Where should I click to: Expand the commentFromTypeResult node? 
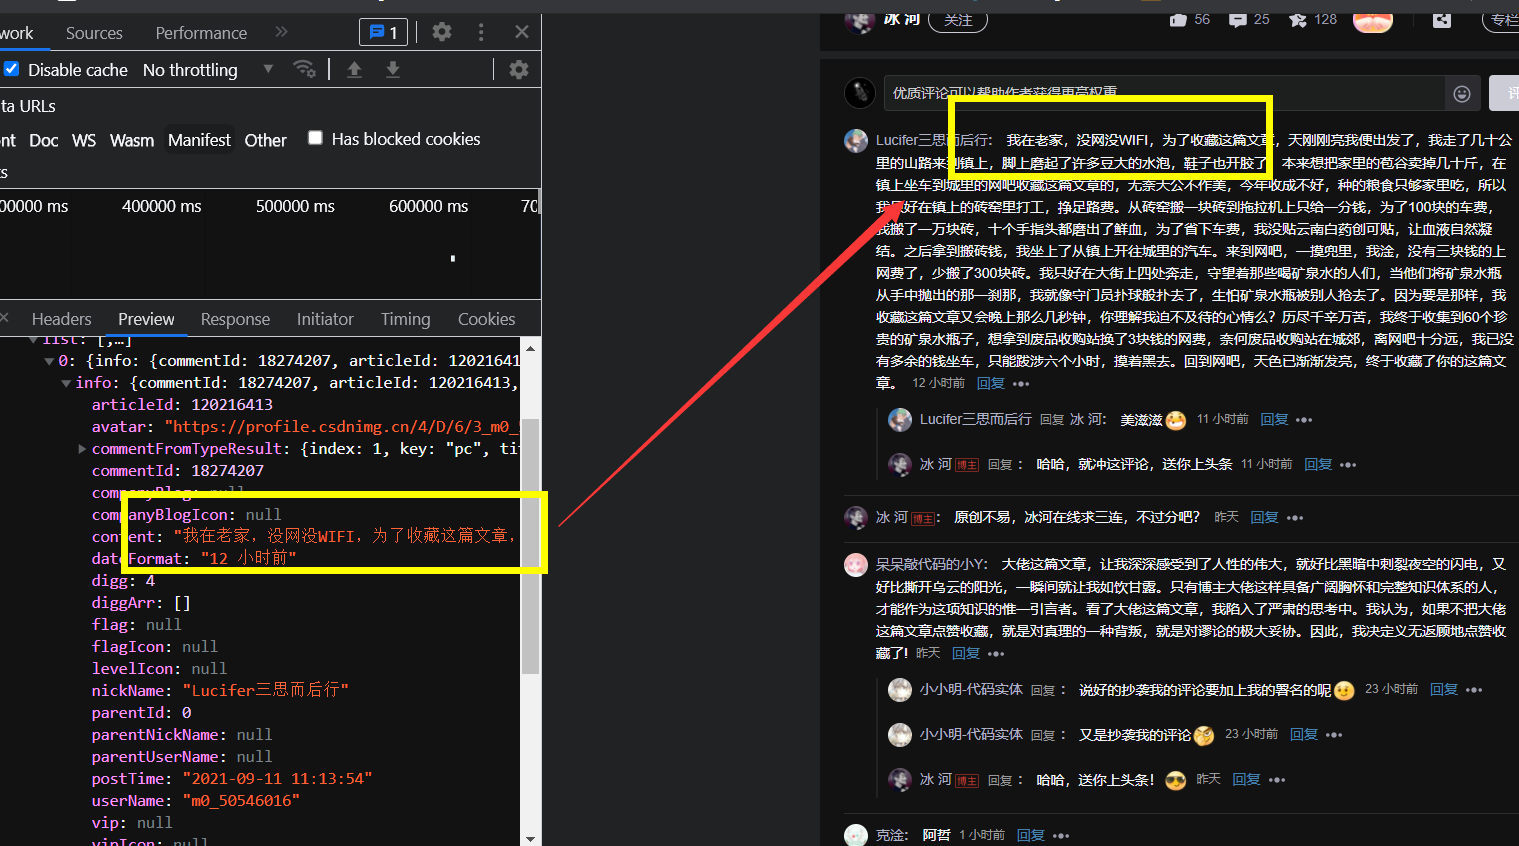(x=81, y=448)
